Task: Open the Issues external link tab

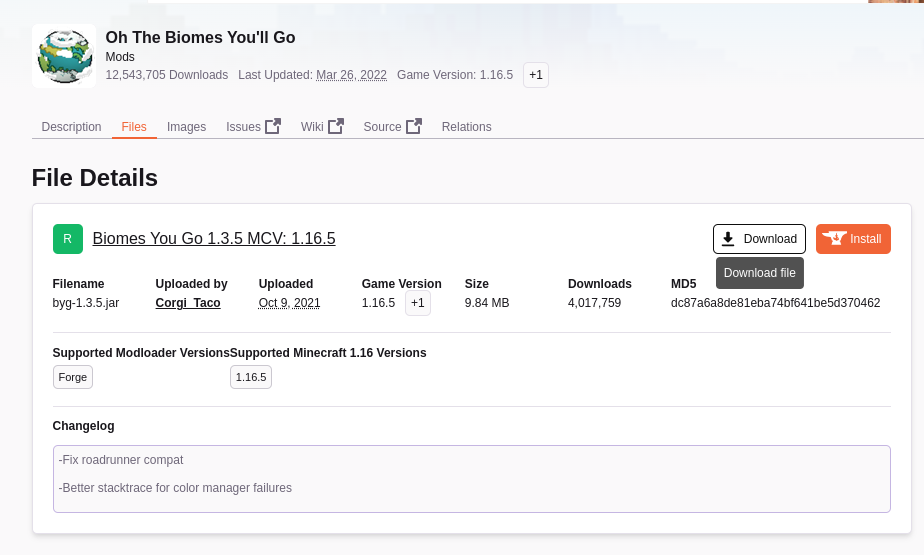Action: click(x=253, y=127)
